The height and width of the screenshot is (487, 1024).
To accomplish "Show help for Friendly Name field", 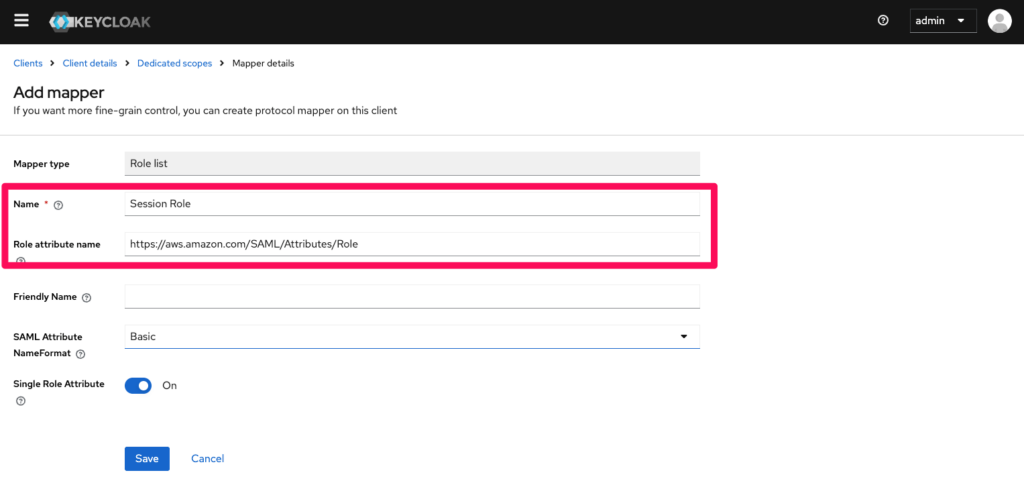I will 86,298.
